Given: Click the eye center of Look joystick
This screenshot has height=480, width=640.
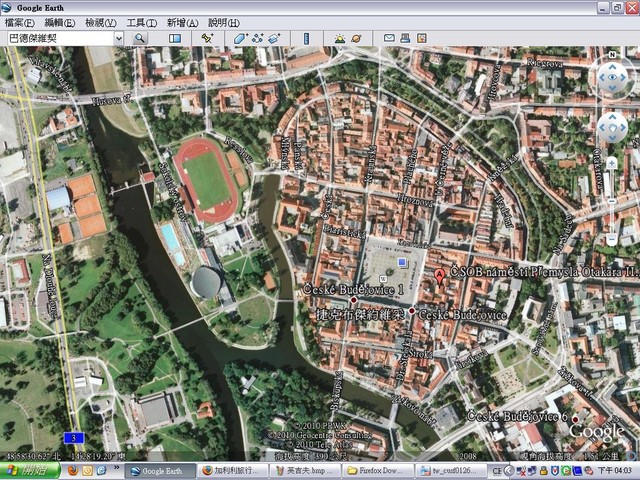Looking at the screenshot, I should point(612,77).
